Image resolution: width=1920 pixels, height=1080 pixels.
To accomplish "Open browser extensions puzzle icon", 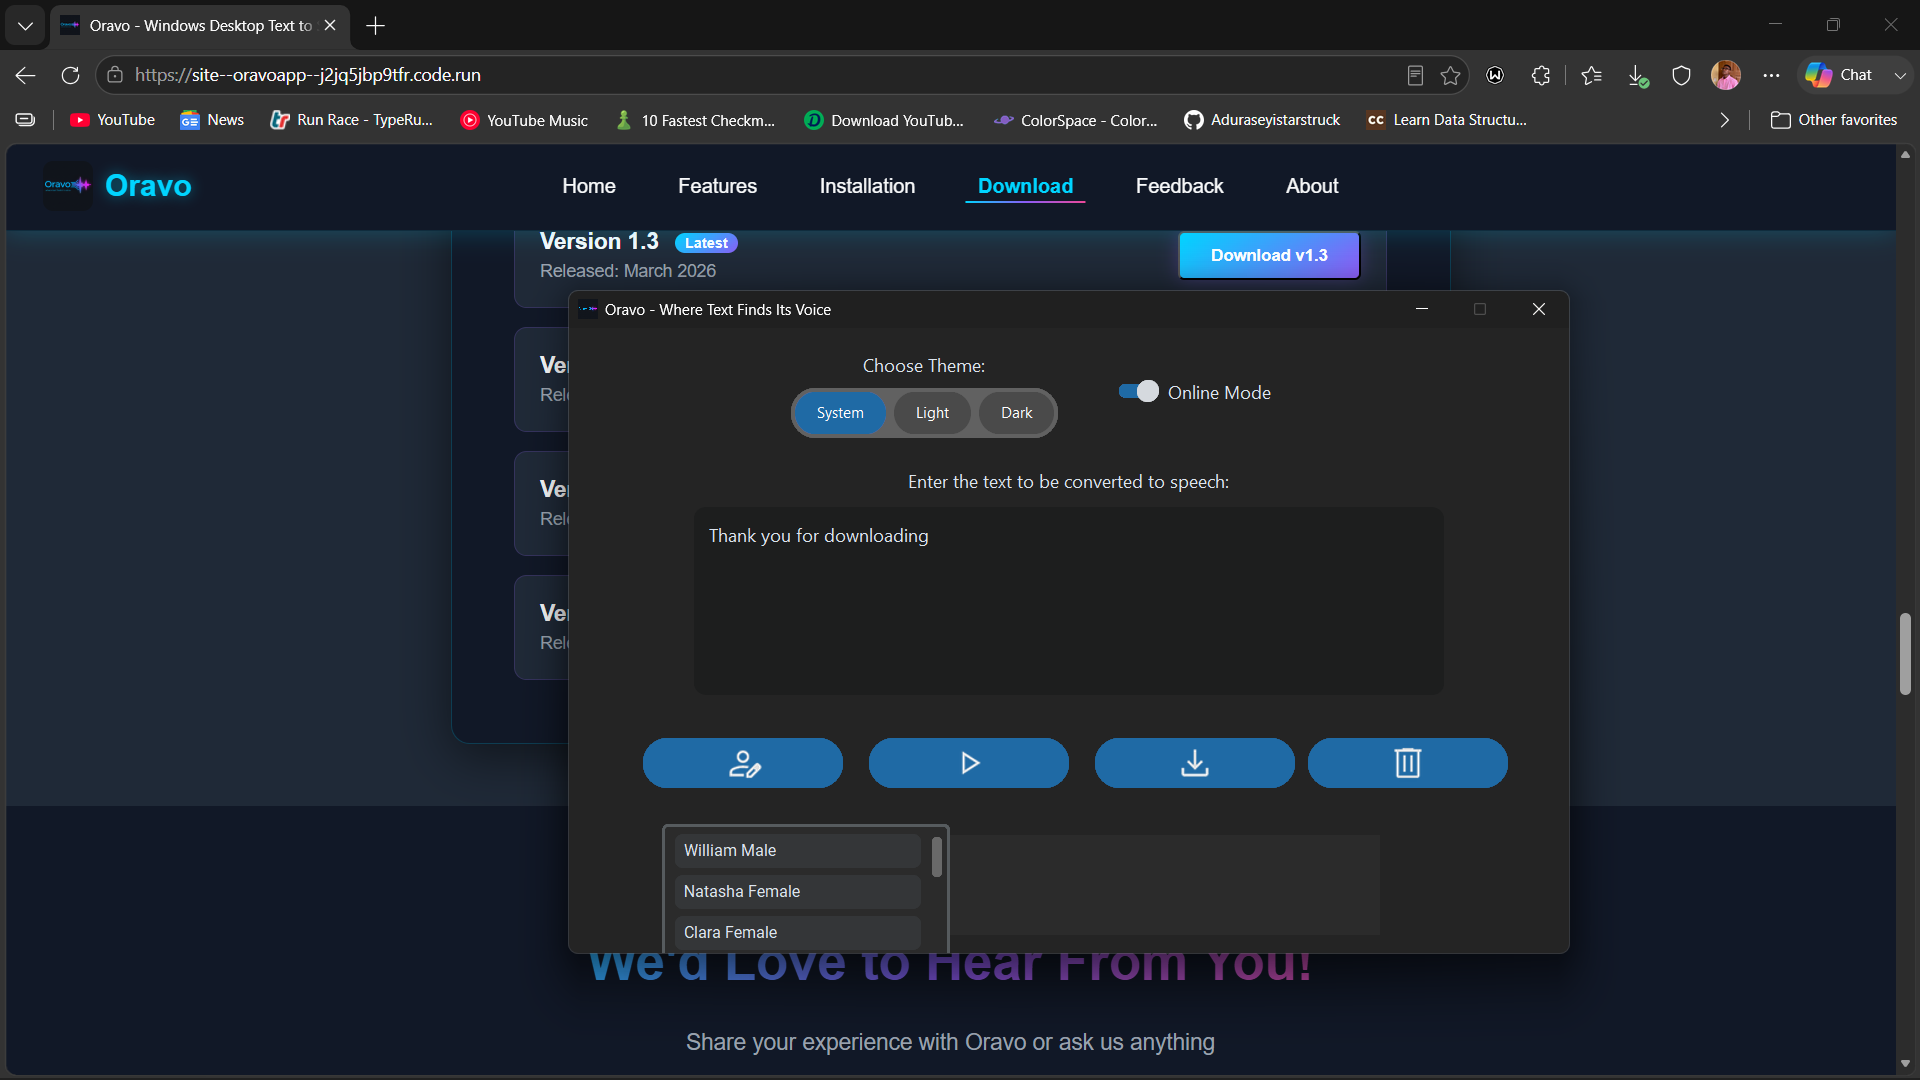I will [1541, 75].
